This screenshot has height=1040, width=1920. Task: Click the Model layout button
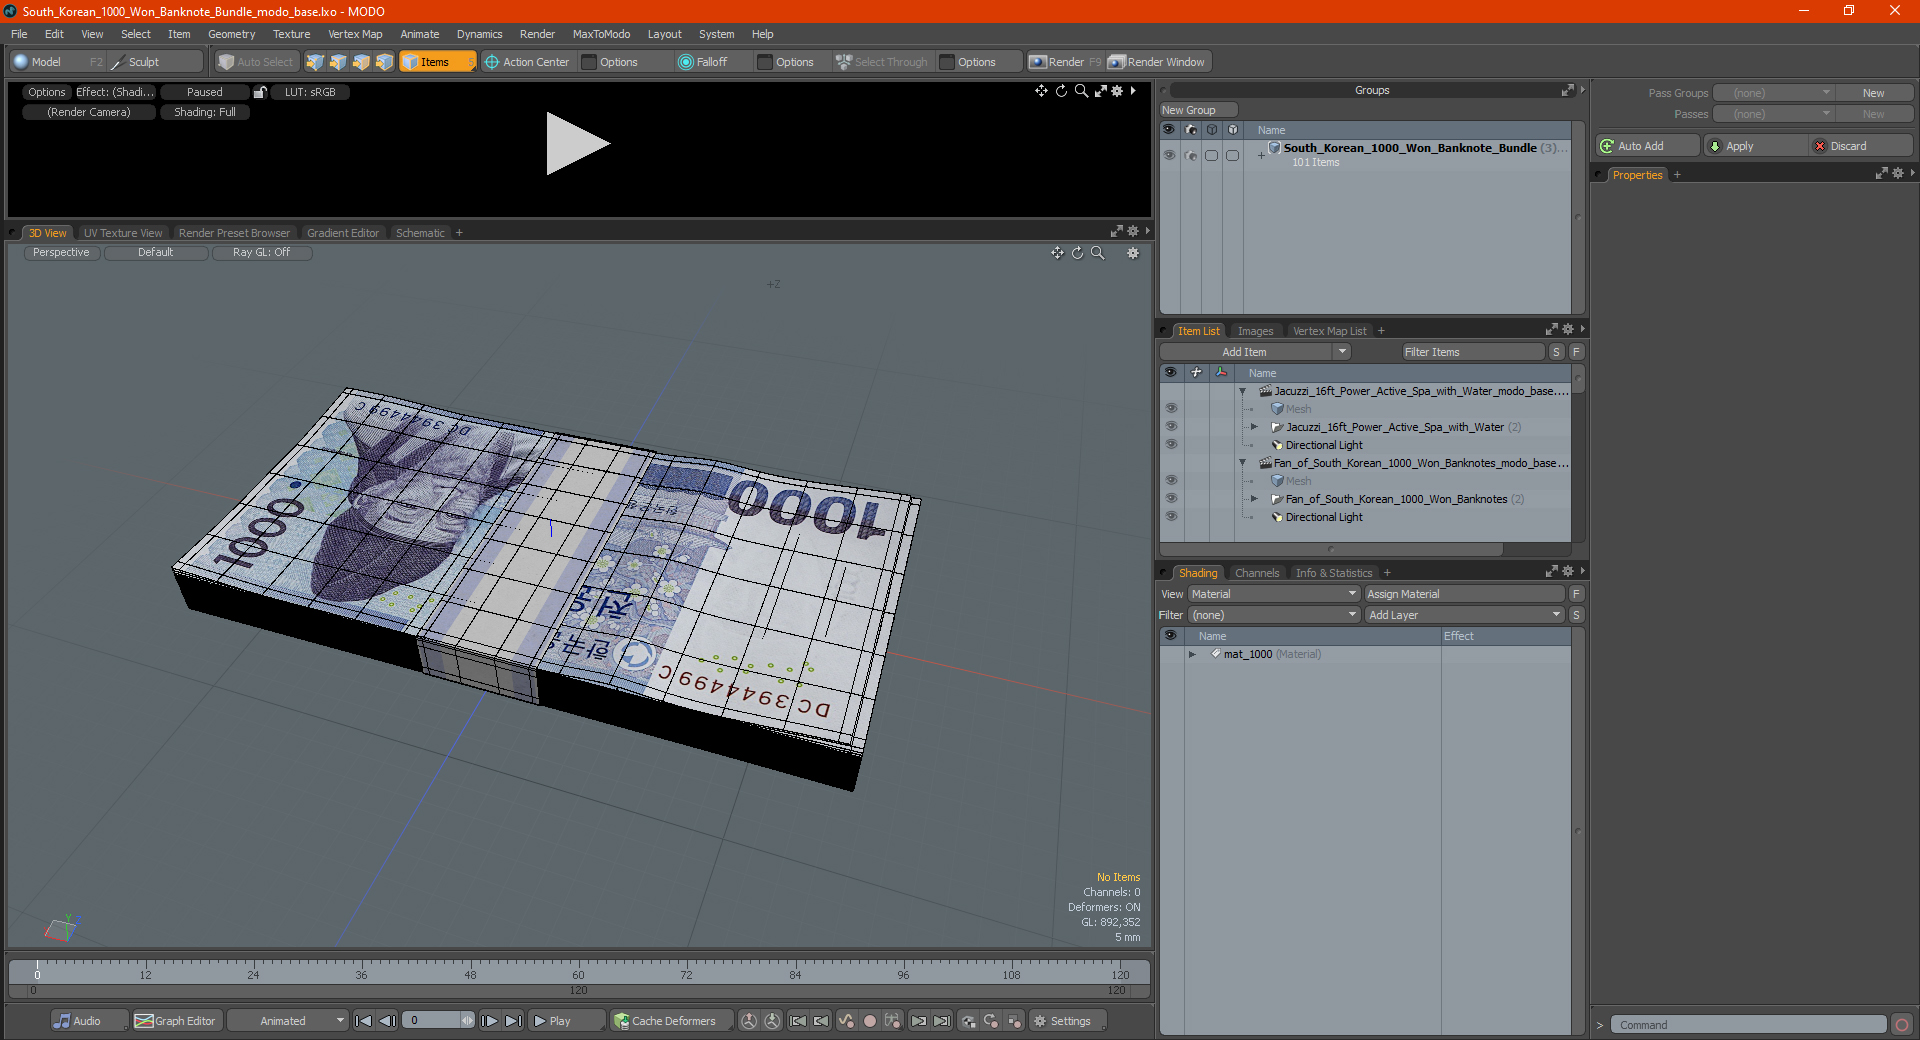click(57, 62)
